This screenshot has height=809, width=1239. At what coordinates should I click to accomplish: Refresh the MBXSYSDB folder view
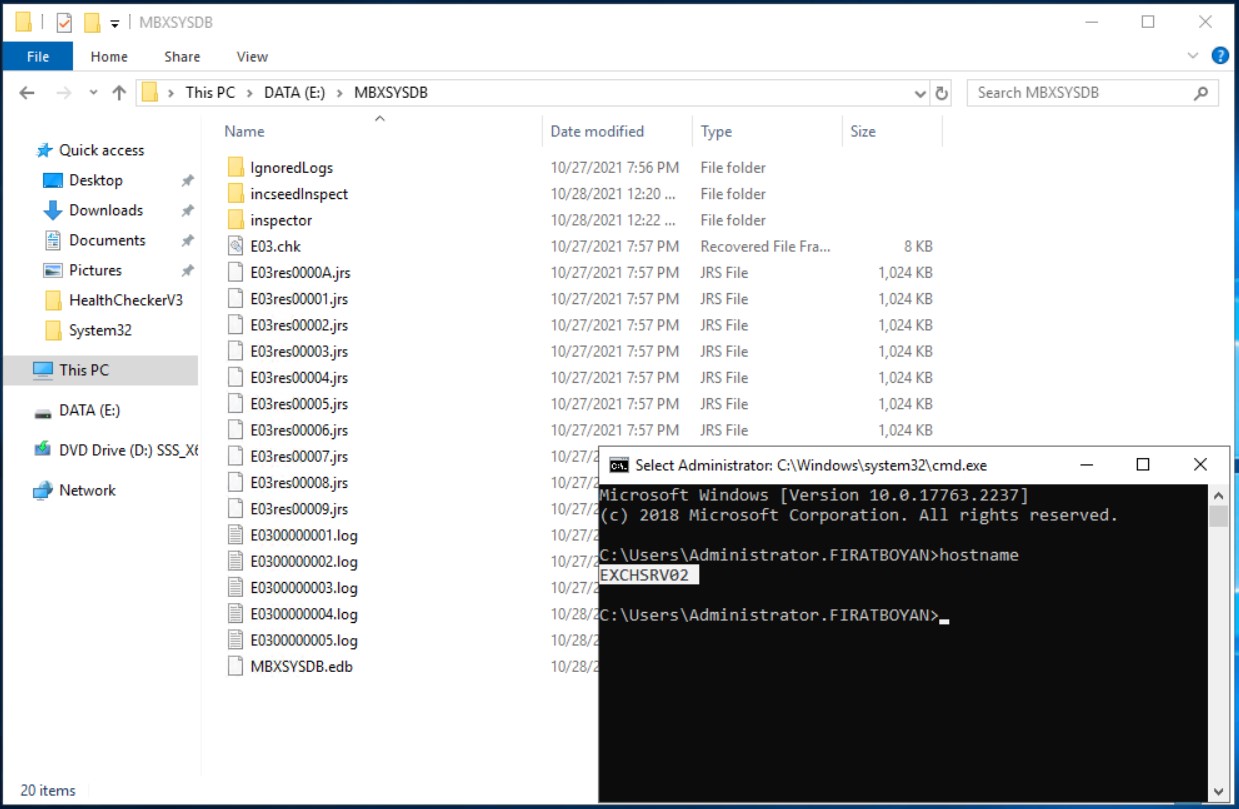point(941,93)
